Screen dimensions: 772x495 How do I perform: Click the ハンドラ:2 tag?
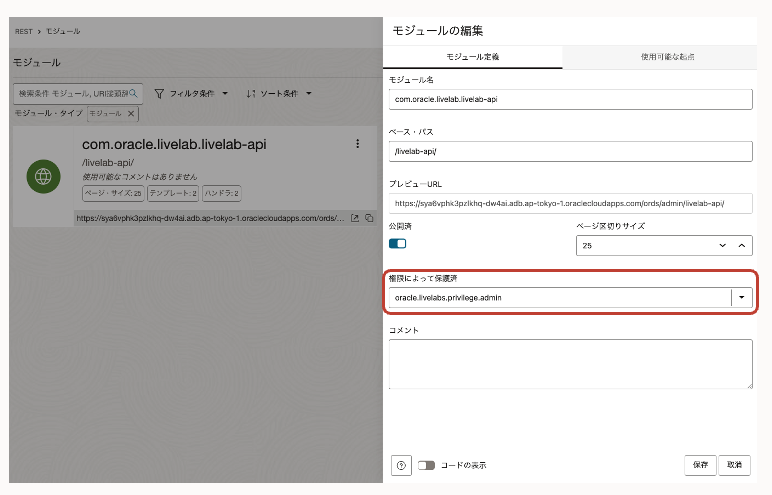pos(222,193)
